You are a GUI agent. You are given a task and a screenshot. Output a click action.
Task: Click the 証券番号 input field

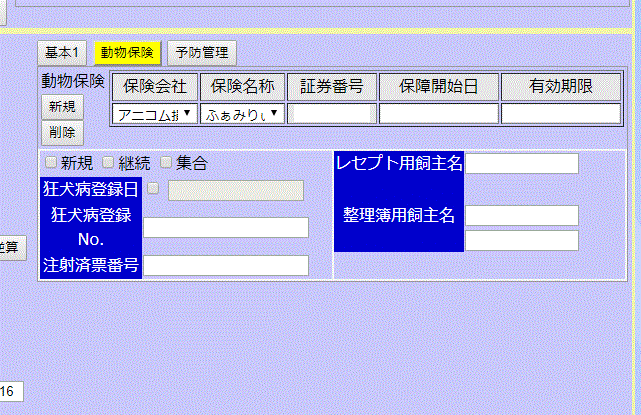click(332, 114)
